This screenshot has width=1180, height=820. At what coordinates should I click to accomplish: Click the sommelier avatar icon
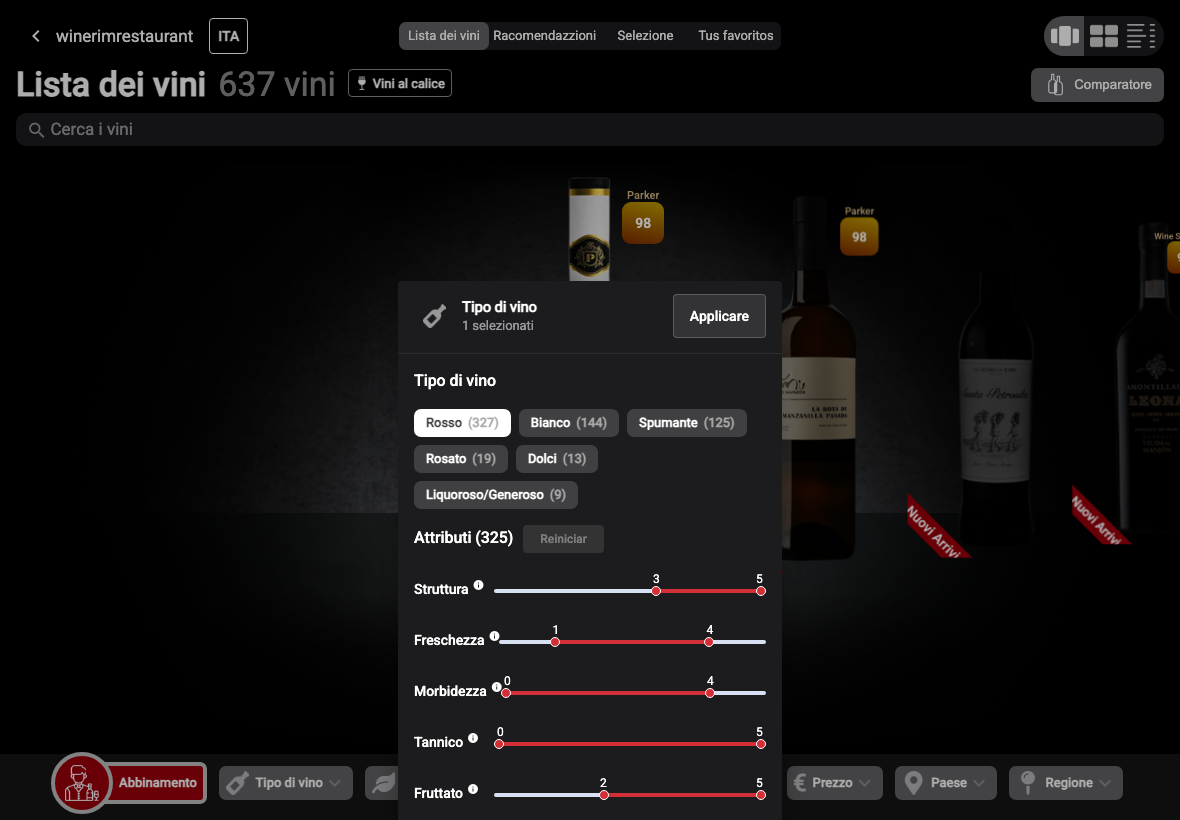coord(81,783)
